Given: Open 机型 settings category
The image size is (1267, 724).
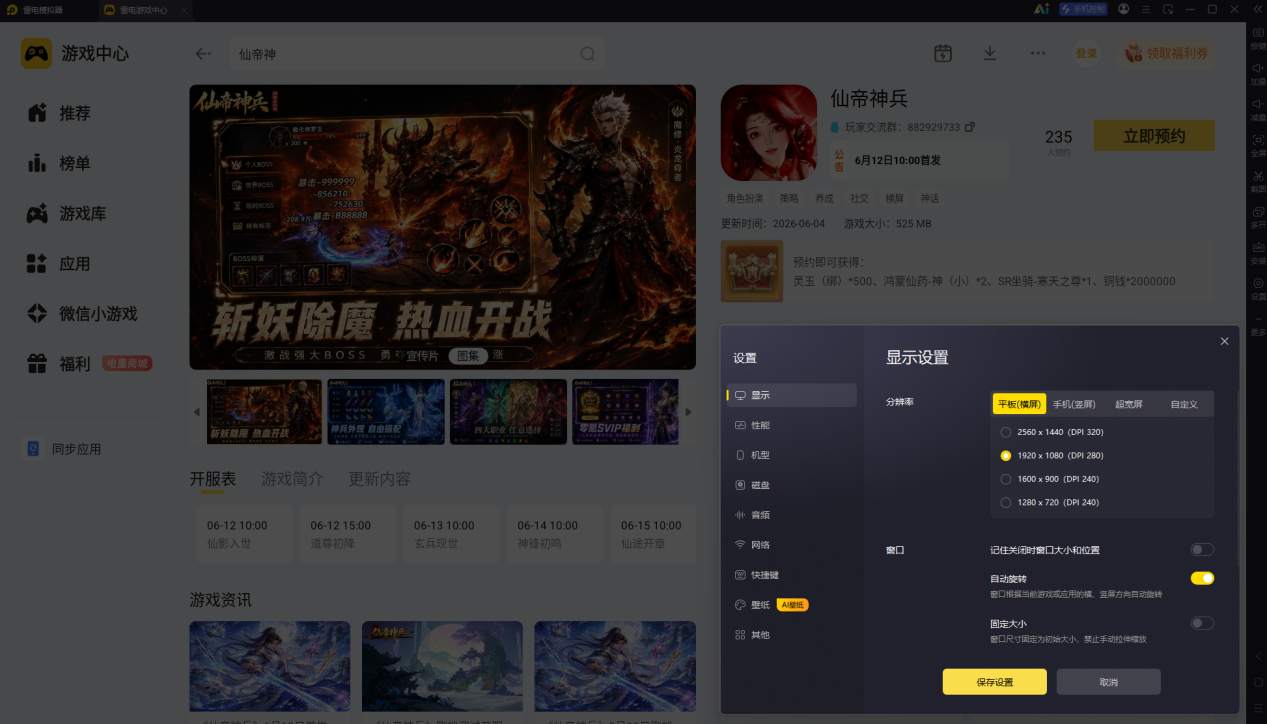Looking at the screenshot, I should (792, 455).
